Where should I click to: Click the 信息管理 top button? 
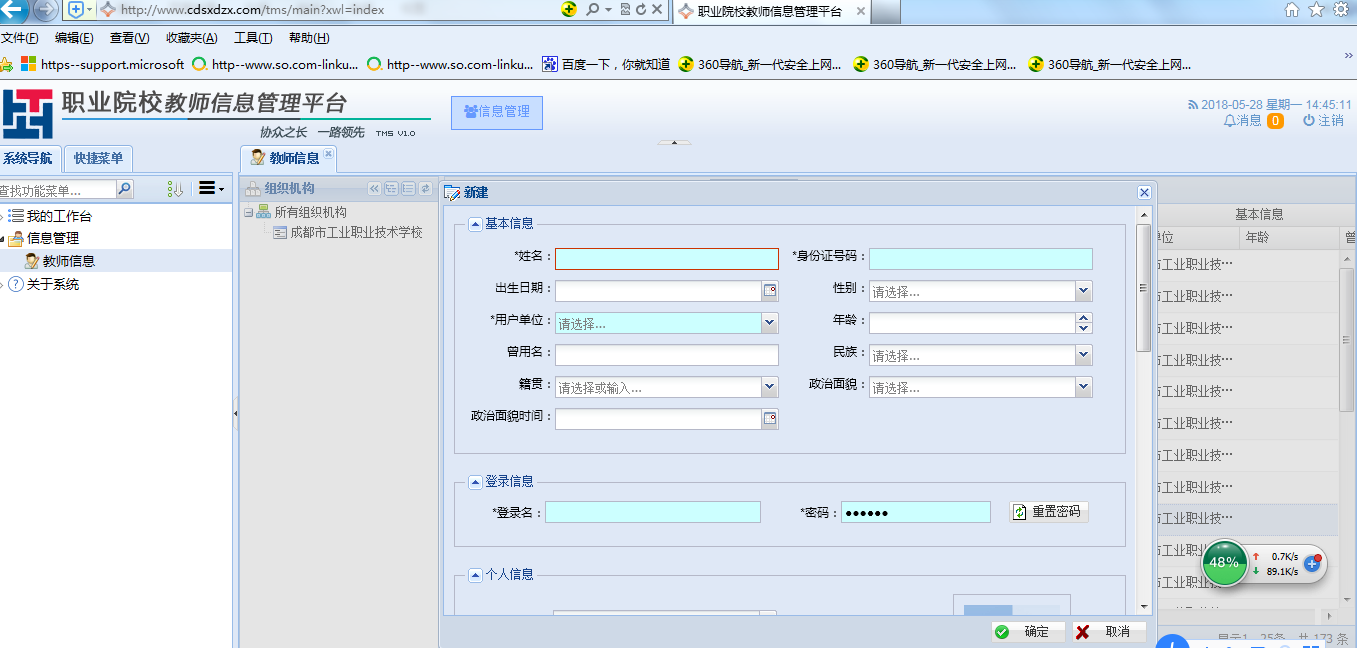(x=497, y=112)
